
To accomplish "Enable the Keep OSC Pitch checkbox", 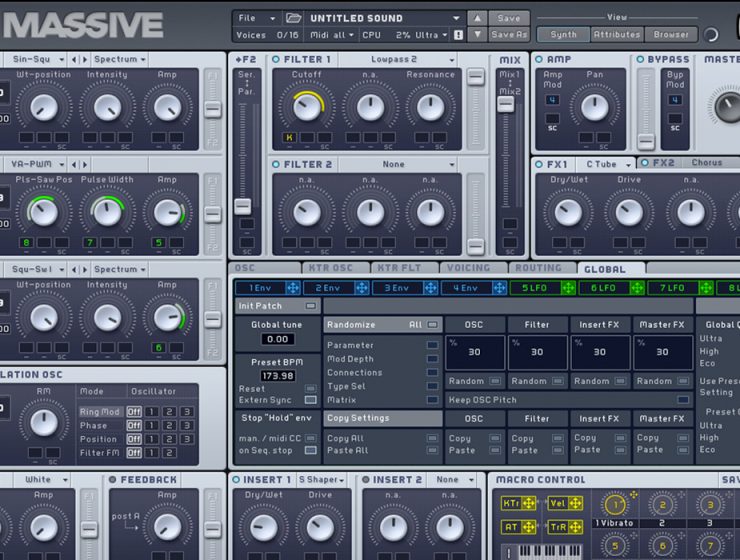I will click(x=682, y=400).
